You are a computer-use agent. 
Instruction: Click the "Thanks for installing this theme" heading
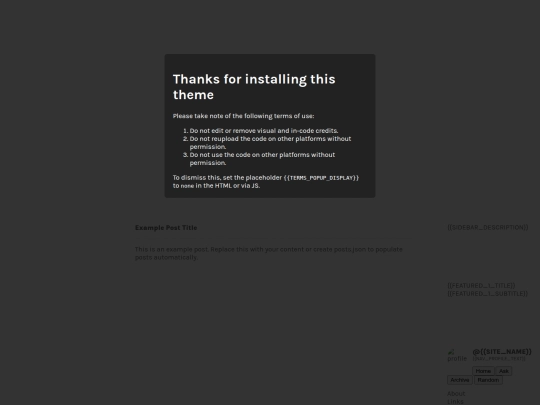coord(254,87)
